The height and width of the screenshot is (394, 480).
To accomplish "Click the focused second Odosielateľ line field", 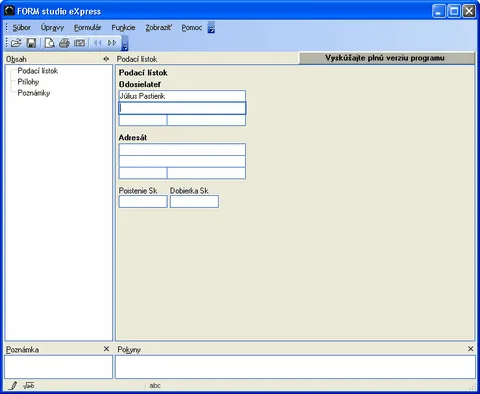I will click(x=182, y=108).
